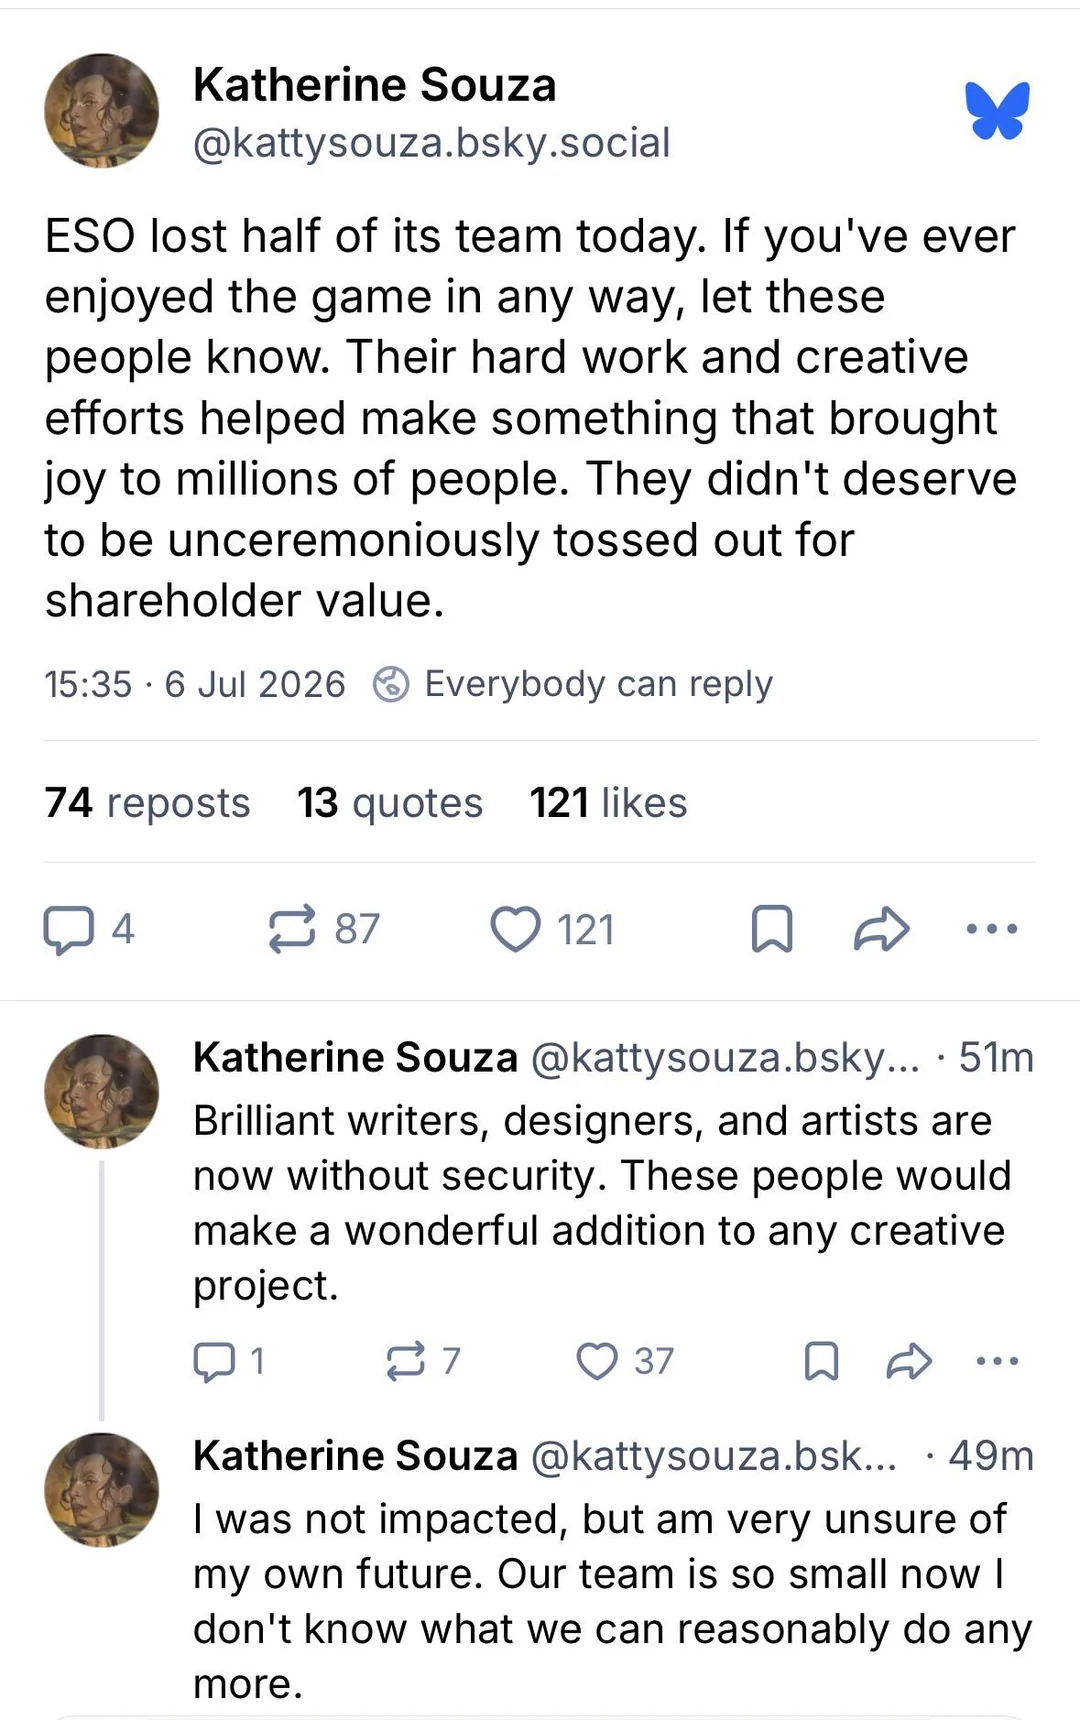Bookmark the main ESO layoffs post
This screenshot has width=1080, height=1720.
(x=772, y=929)
